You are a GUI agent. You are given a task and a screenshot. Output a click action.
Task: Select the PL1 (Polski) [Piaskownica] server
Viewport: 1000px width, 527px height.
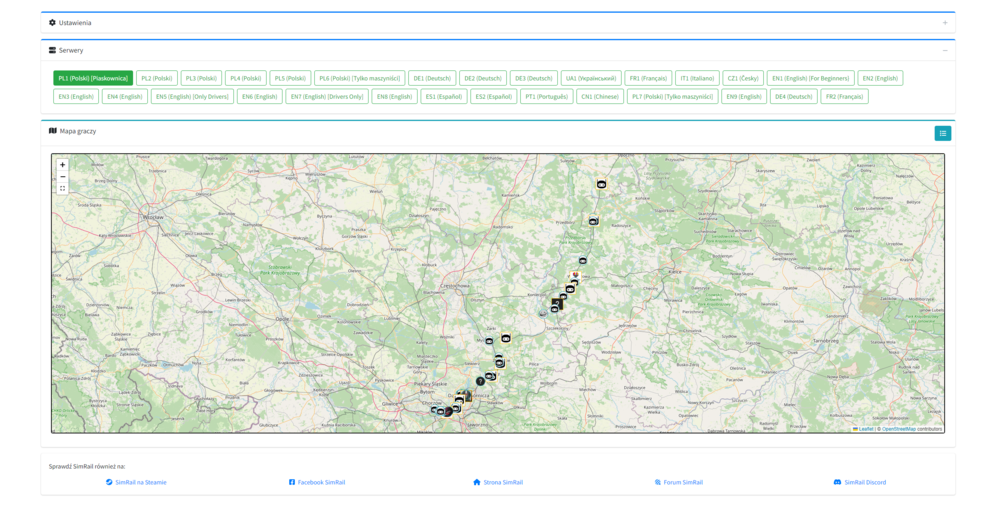pos(93,78)
